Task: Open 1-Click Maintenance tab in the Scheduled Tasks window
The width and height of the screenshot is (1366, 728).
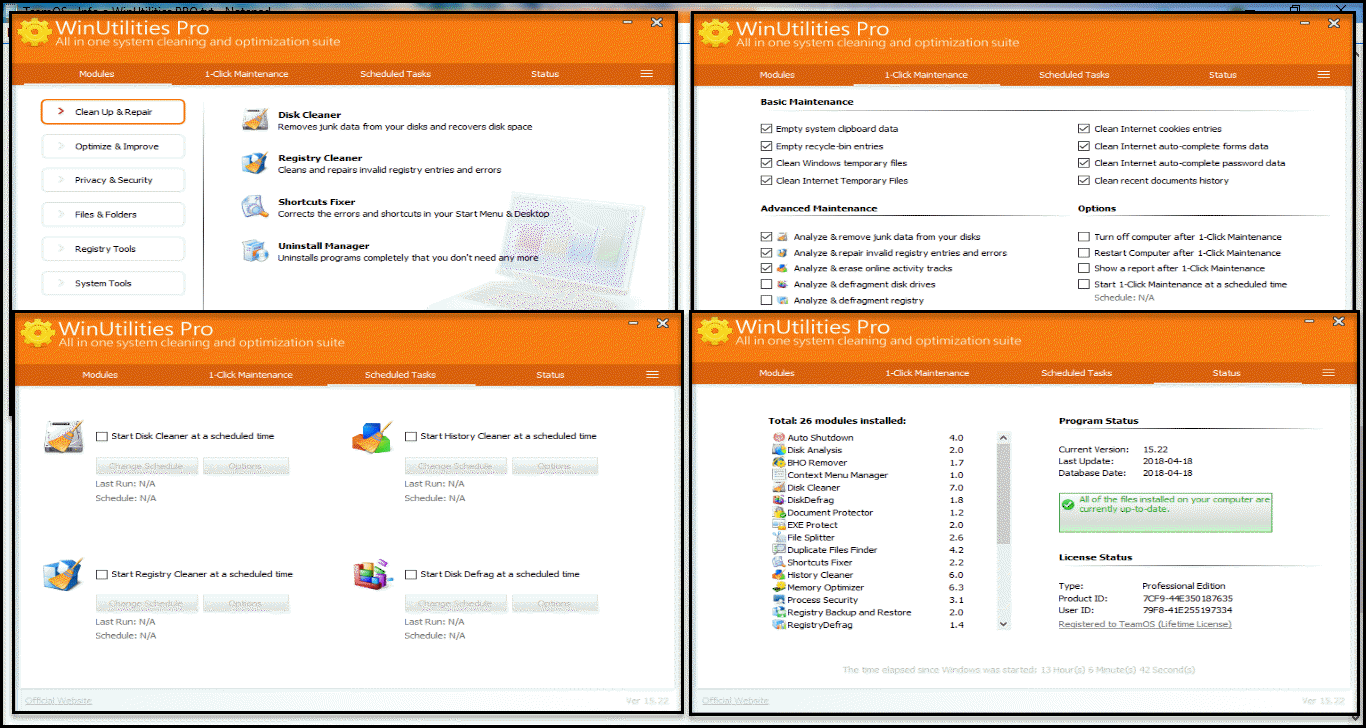Action: (250, 375)
